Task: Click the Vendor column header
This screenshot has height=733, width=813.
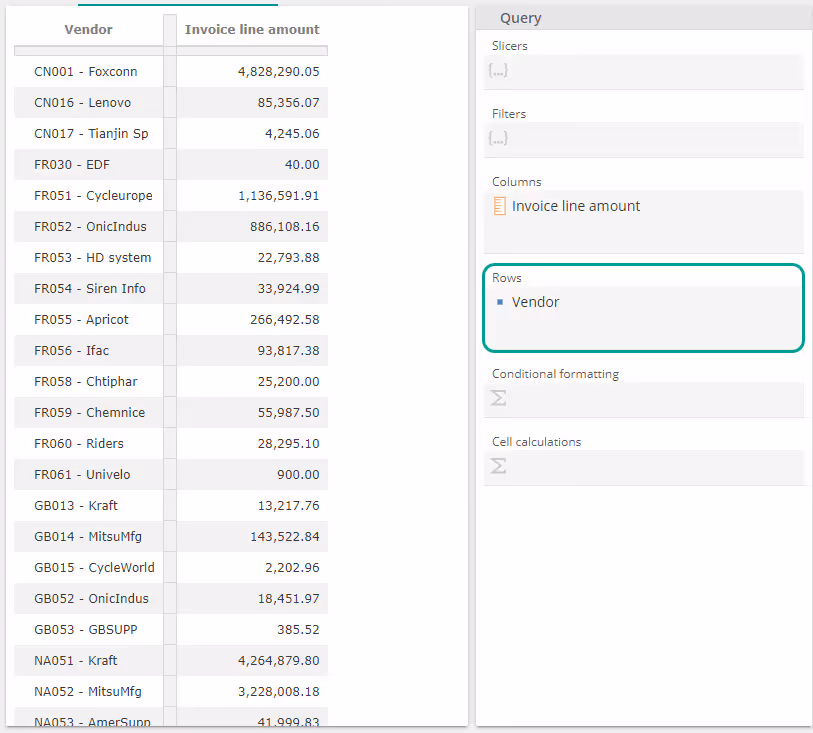Action: click(88, 30)
